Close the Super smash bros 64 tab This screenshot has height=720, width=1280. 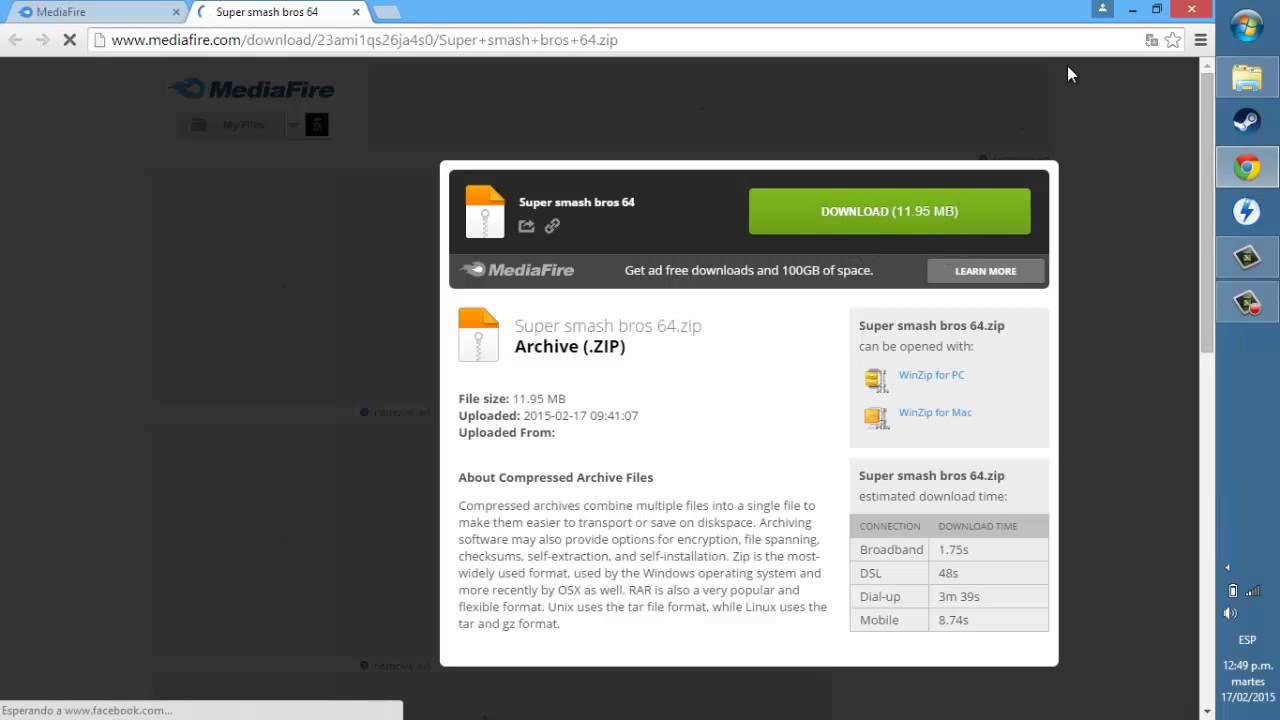click(355, 12)
